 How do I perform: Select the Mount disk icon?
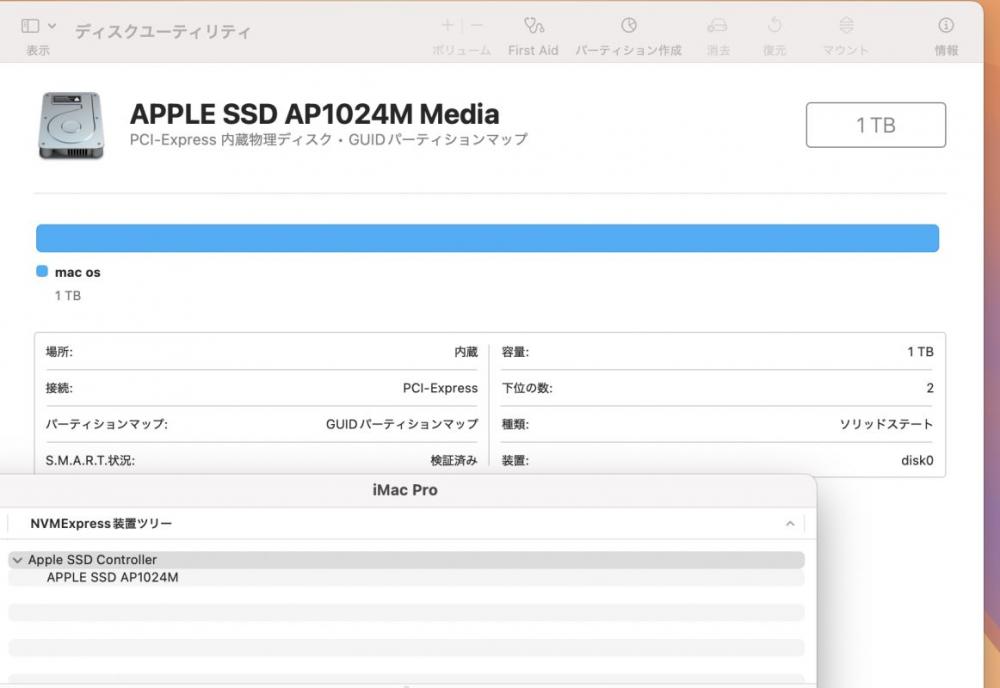pyautogui.click(x=846, y=26)
